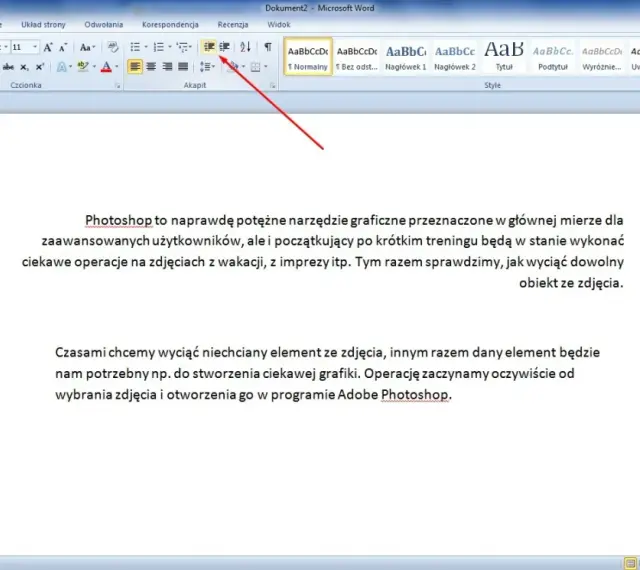This screenshot has height=570, width=640.
Task: Open the Odwołania tab
Action: 104,24
